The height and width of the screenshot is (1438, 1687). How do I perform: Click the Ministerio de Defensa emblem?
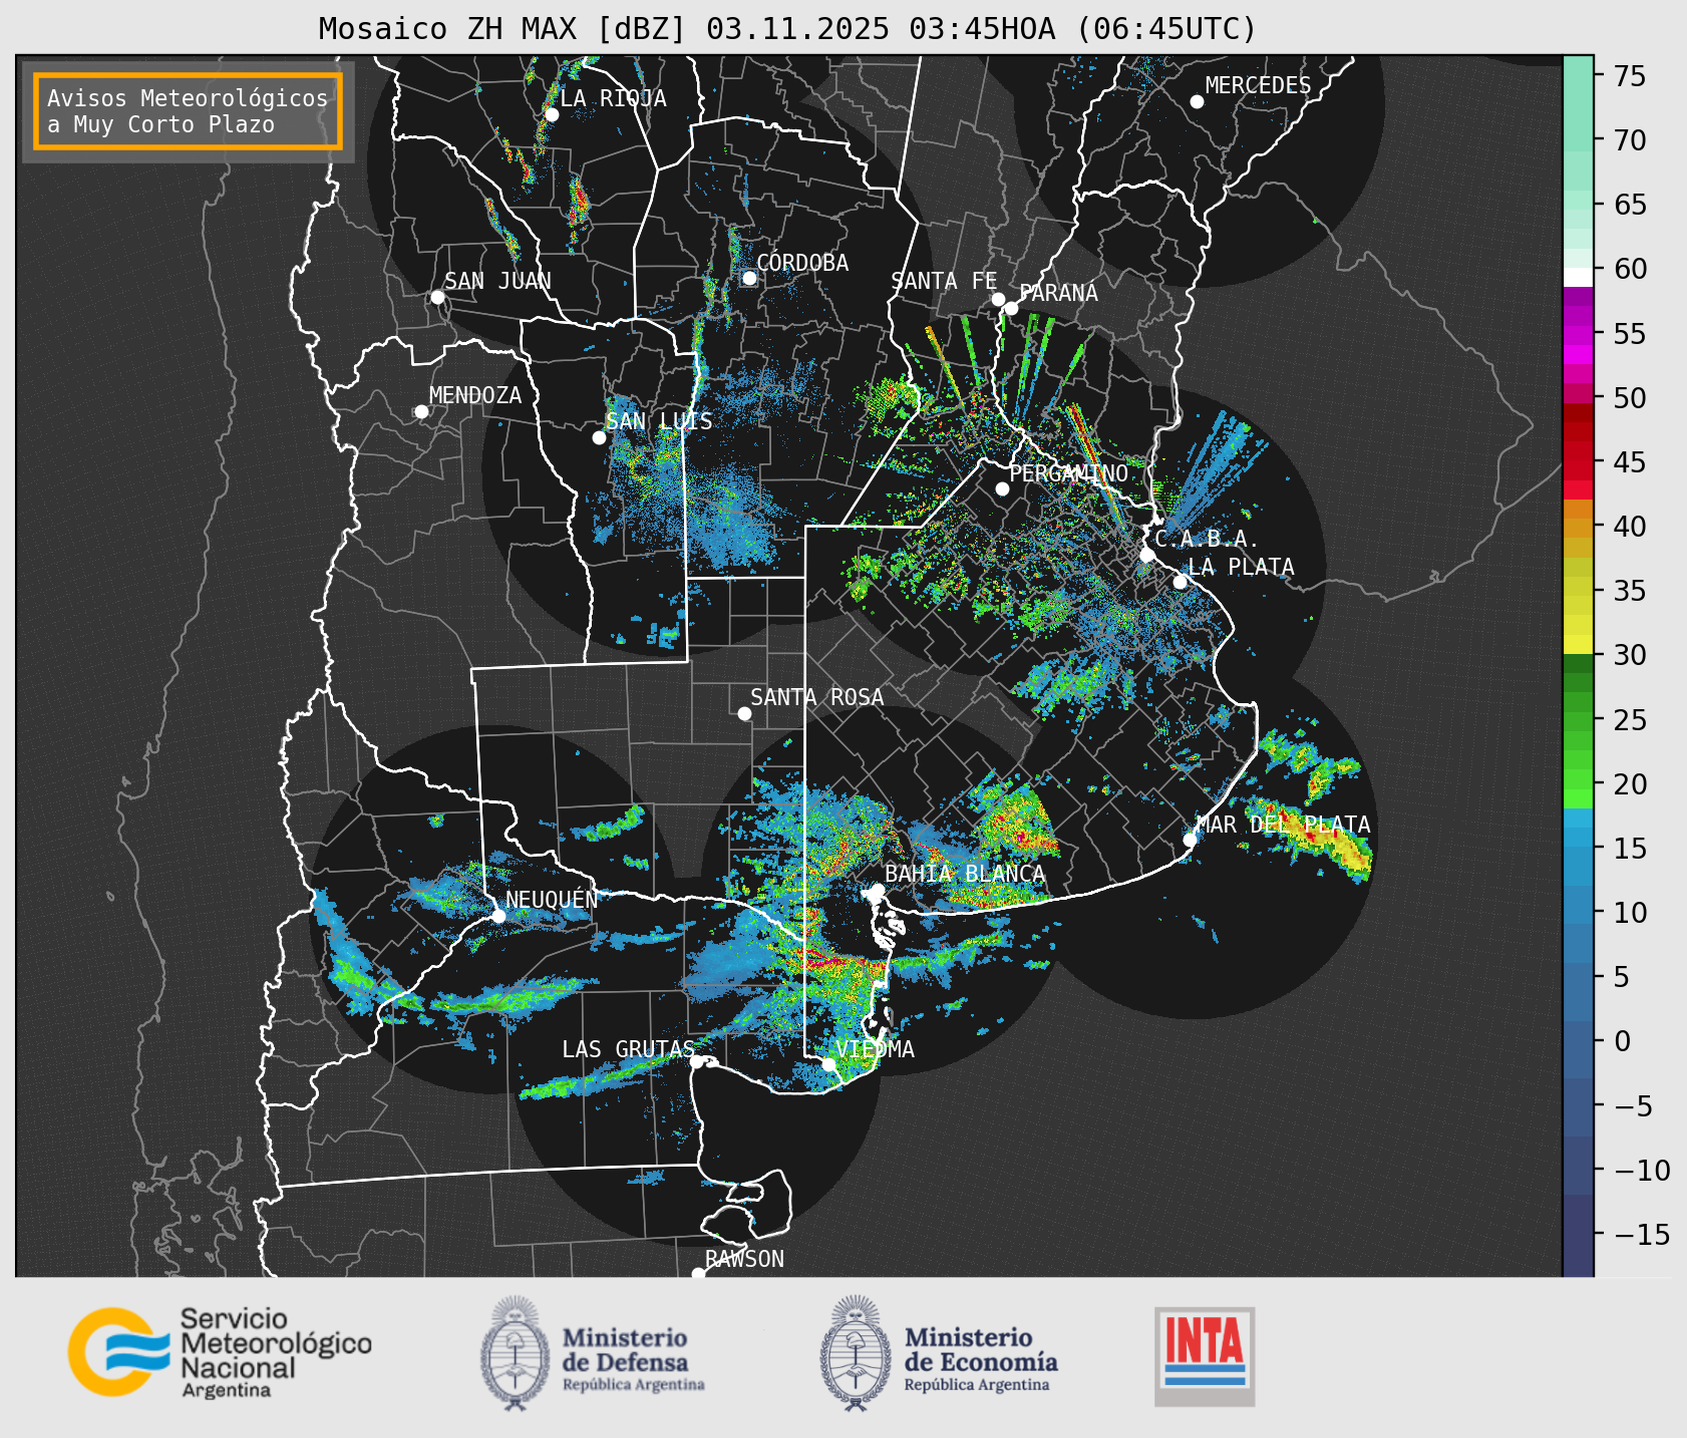click(x=515, y=1353)
